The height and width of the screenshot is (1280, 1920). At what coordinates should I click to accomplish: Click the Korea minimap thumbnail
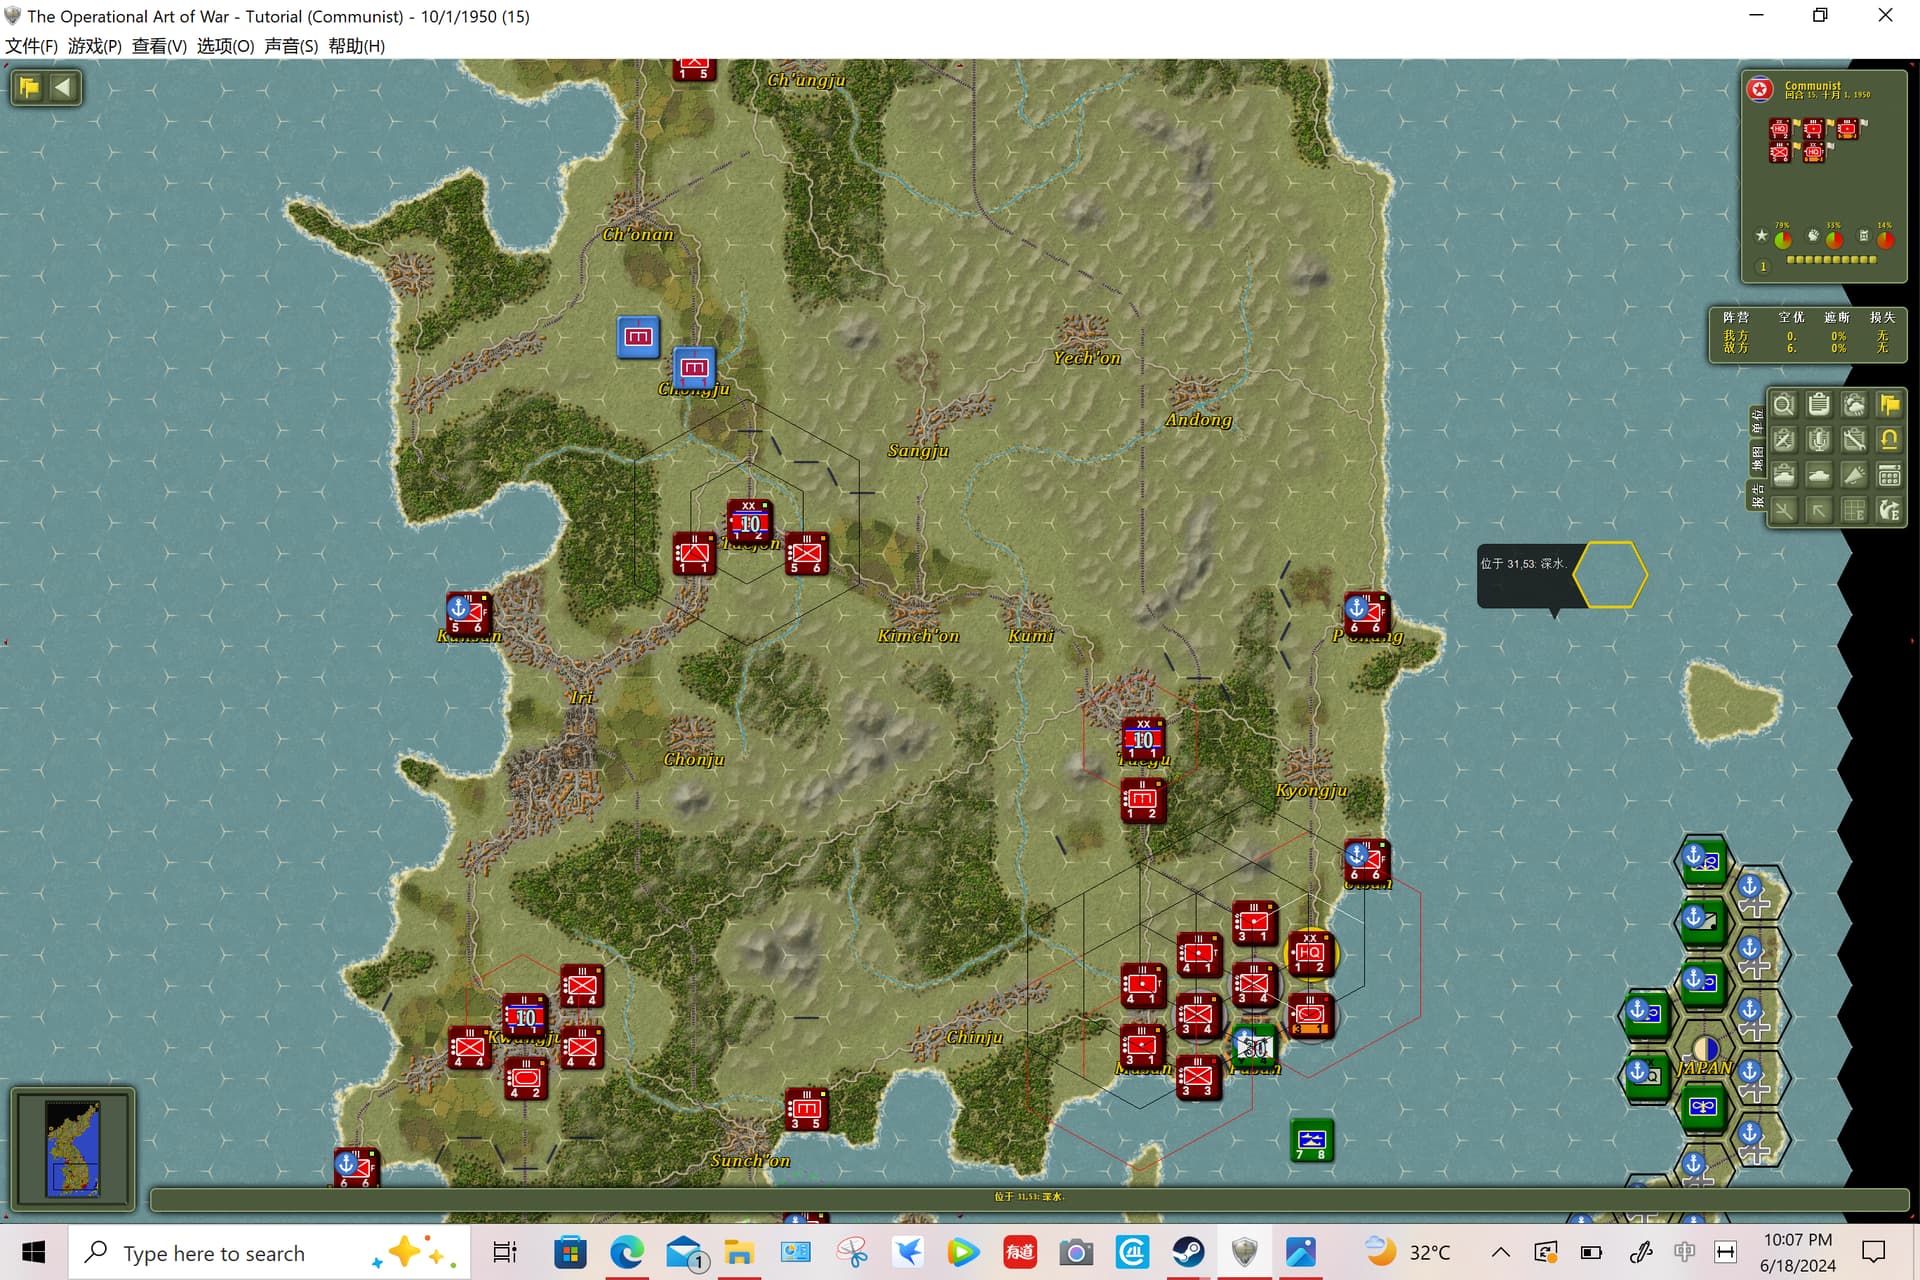[73, 1149]
